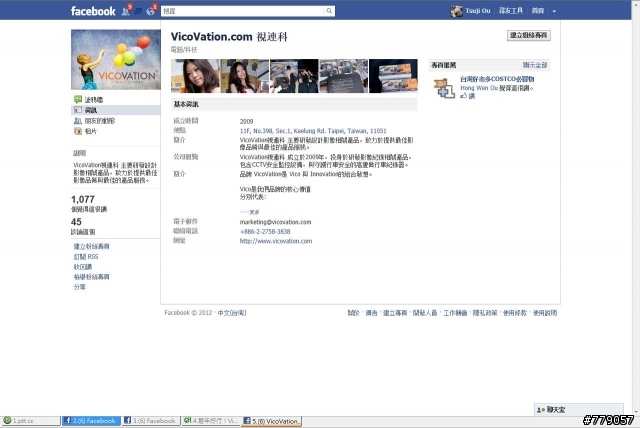Switch to the 2 (6) Facebook tab
This screenshot has height=428, width=640.
[x=91, y=421]
